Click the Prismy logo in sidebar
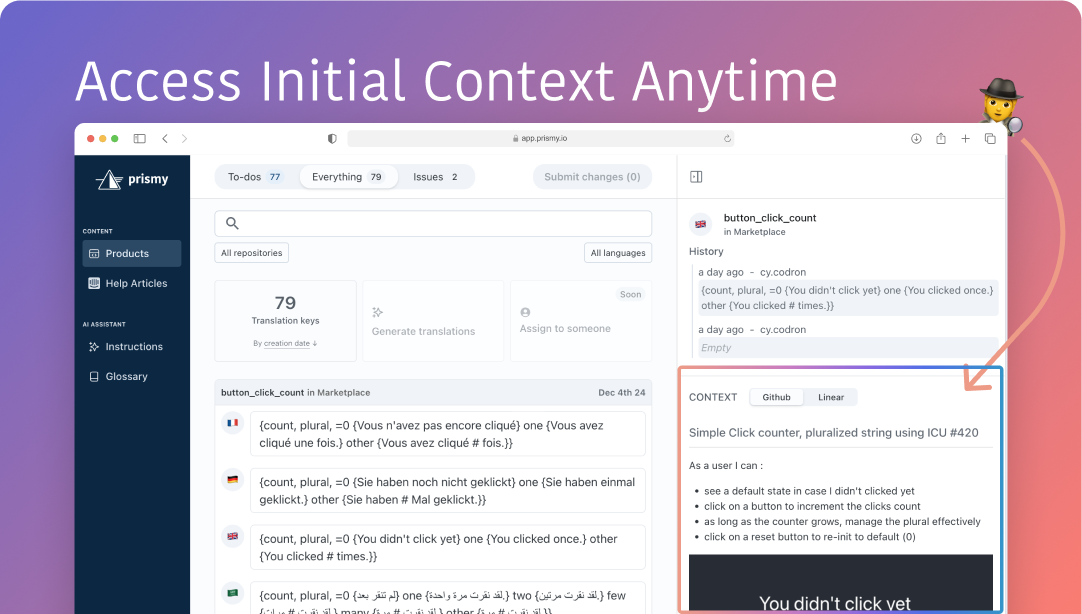 tap(132, 180)
